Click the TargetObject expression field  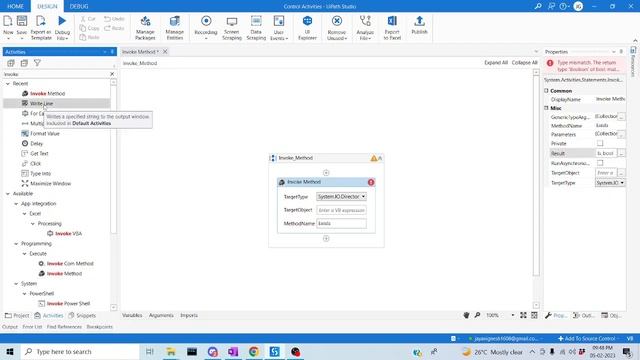click(341, 210)
